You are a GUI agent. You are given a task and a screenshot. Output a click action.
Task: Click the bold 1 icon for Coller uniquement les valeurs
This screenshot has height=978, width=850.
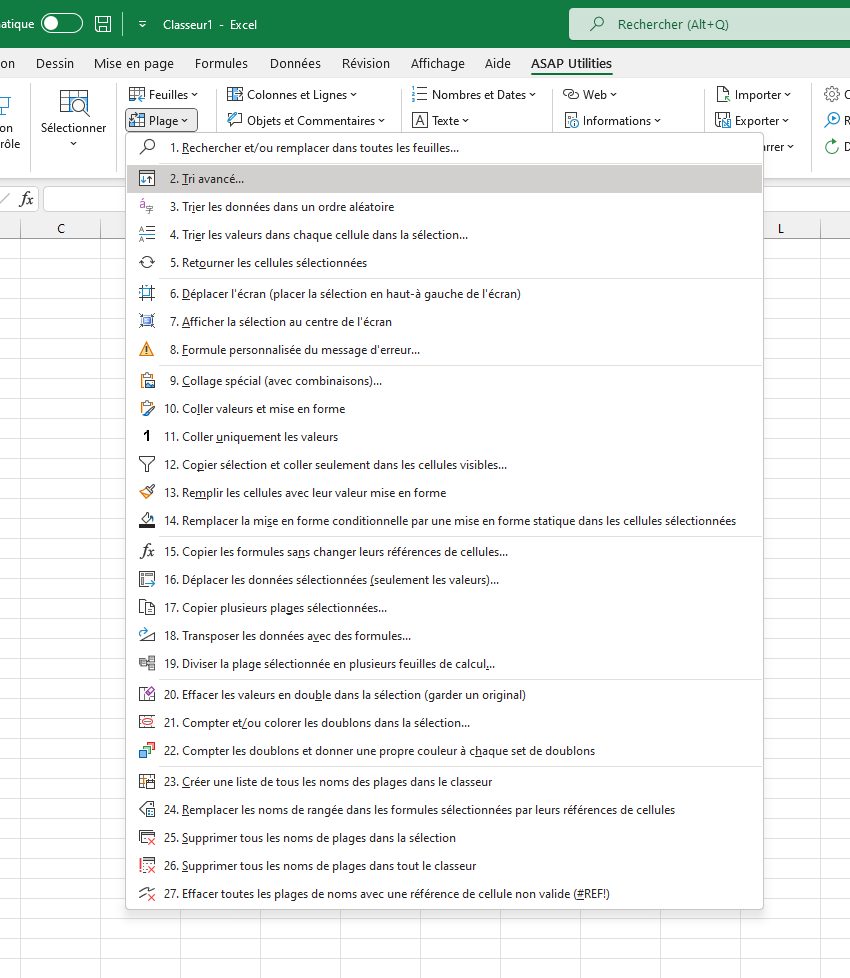[147, 437]
